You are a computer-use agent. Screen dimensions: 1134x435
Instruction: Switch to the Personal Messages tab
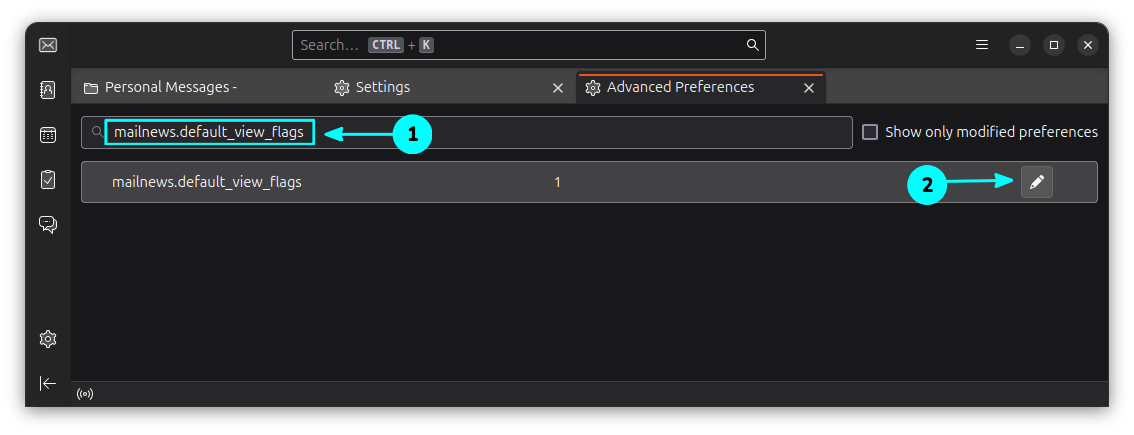coord(170,88)
